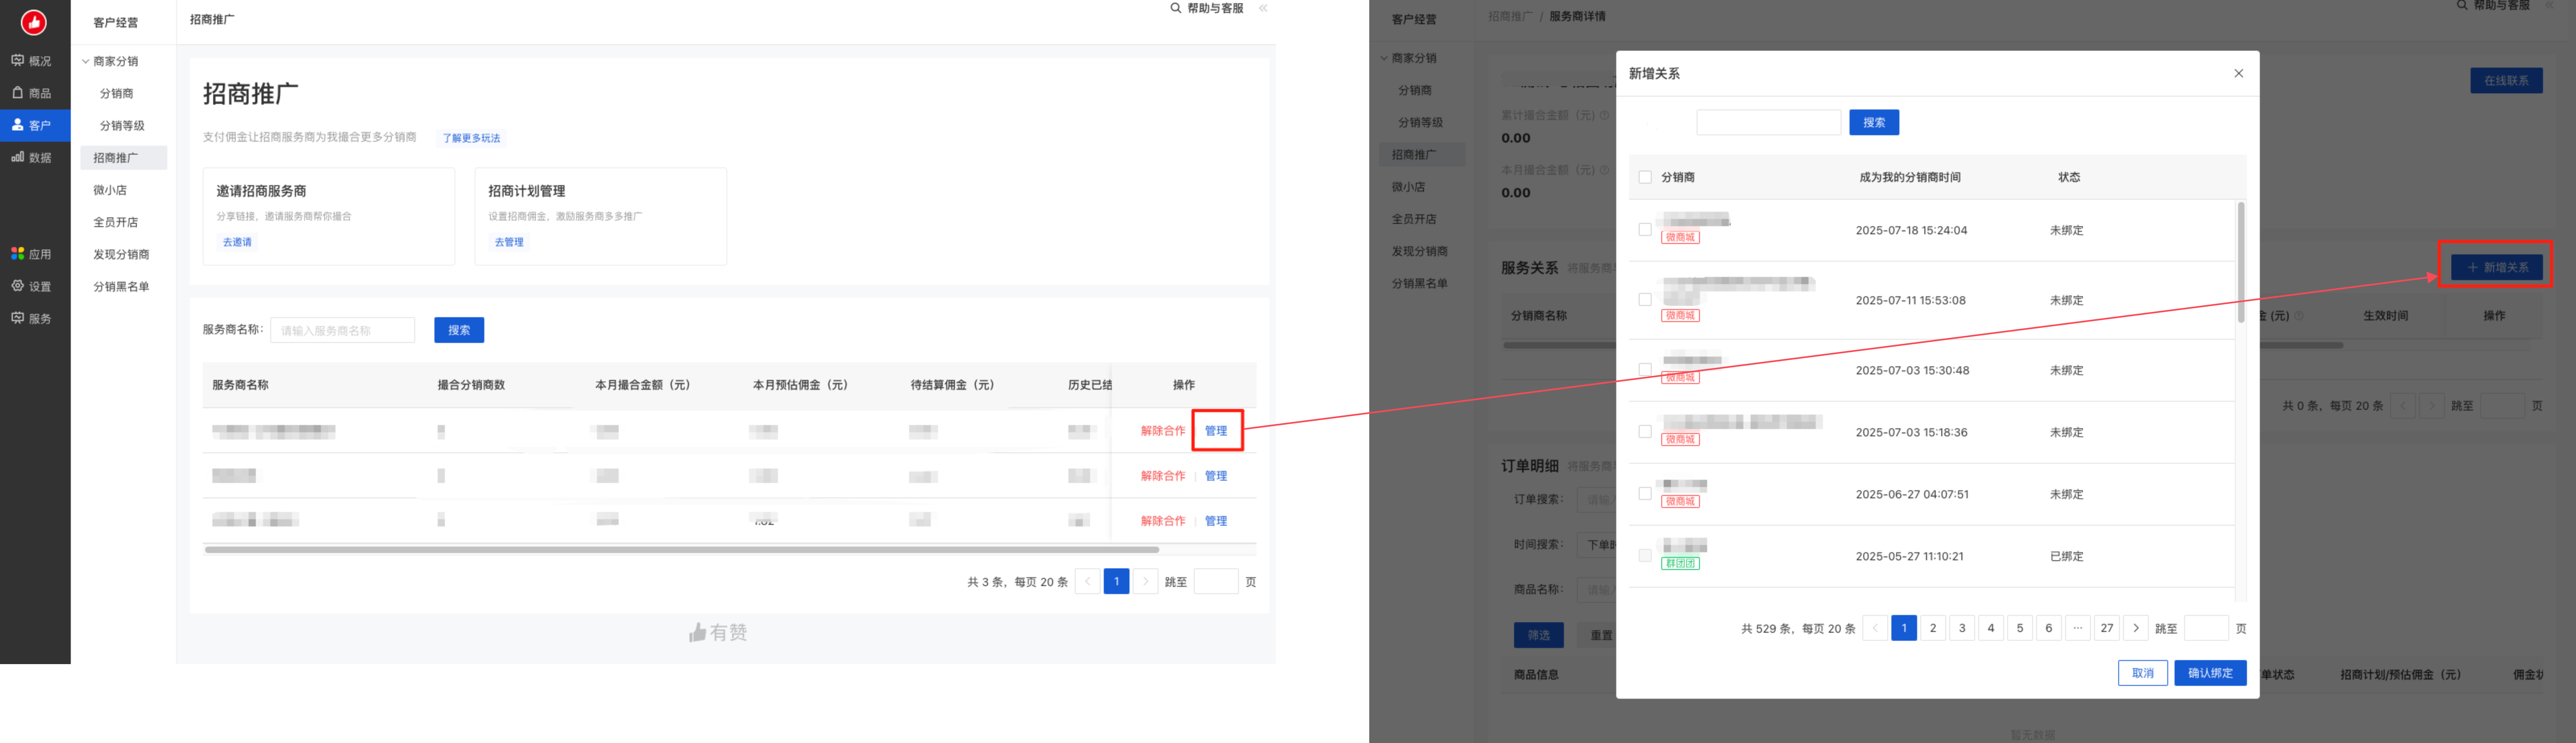Tick checkbox for 2025-07-18 15:24:04 distributor

[1645, 230]
